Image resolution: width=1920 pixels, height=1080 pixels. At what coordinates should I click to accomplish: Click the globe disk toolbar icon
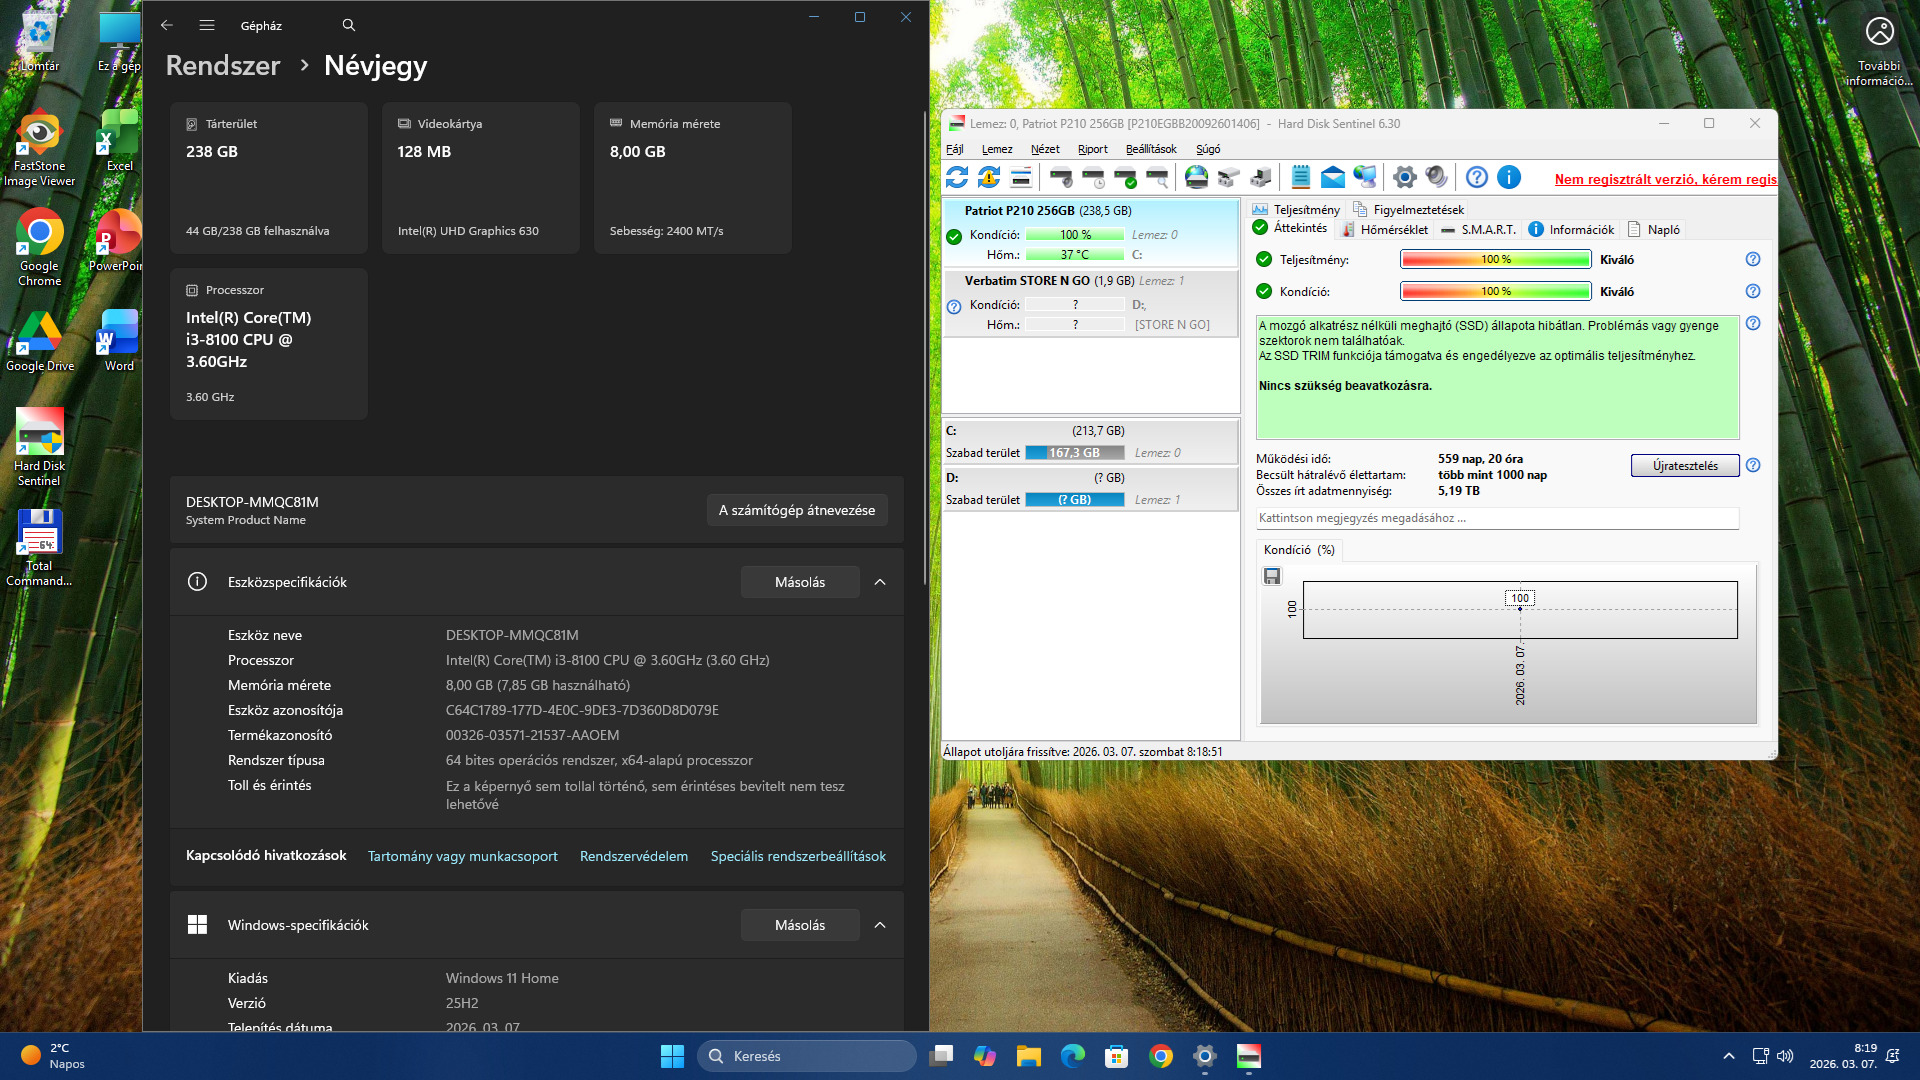[x=1196, y=178]
